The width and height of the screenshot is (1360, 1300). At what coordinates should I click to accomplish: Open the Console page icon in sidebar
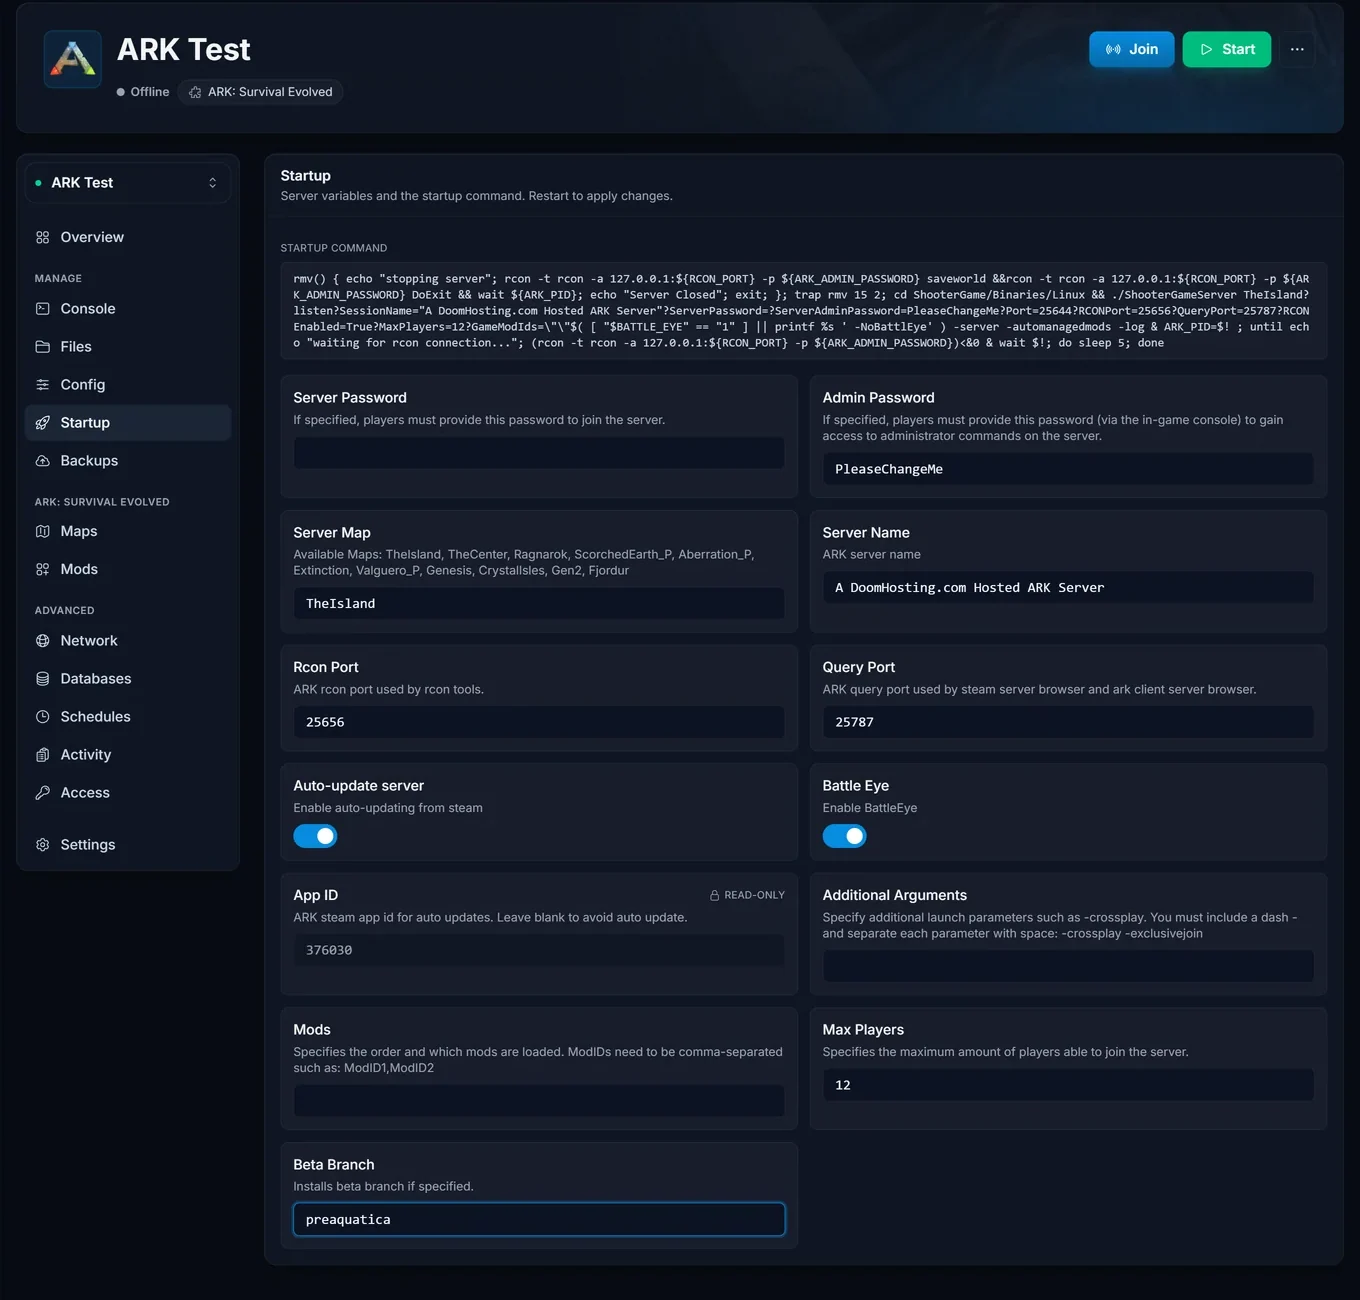click(x=42, y=309)
